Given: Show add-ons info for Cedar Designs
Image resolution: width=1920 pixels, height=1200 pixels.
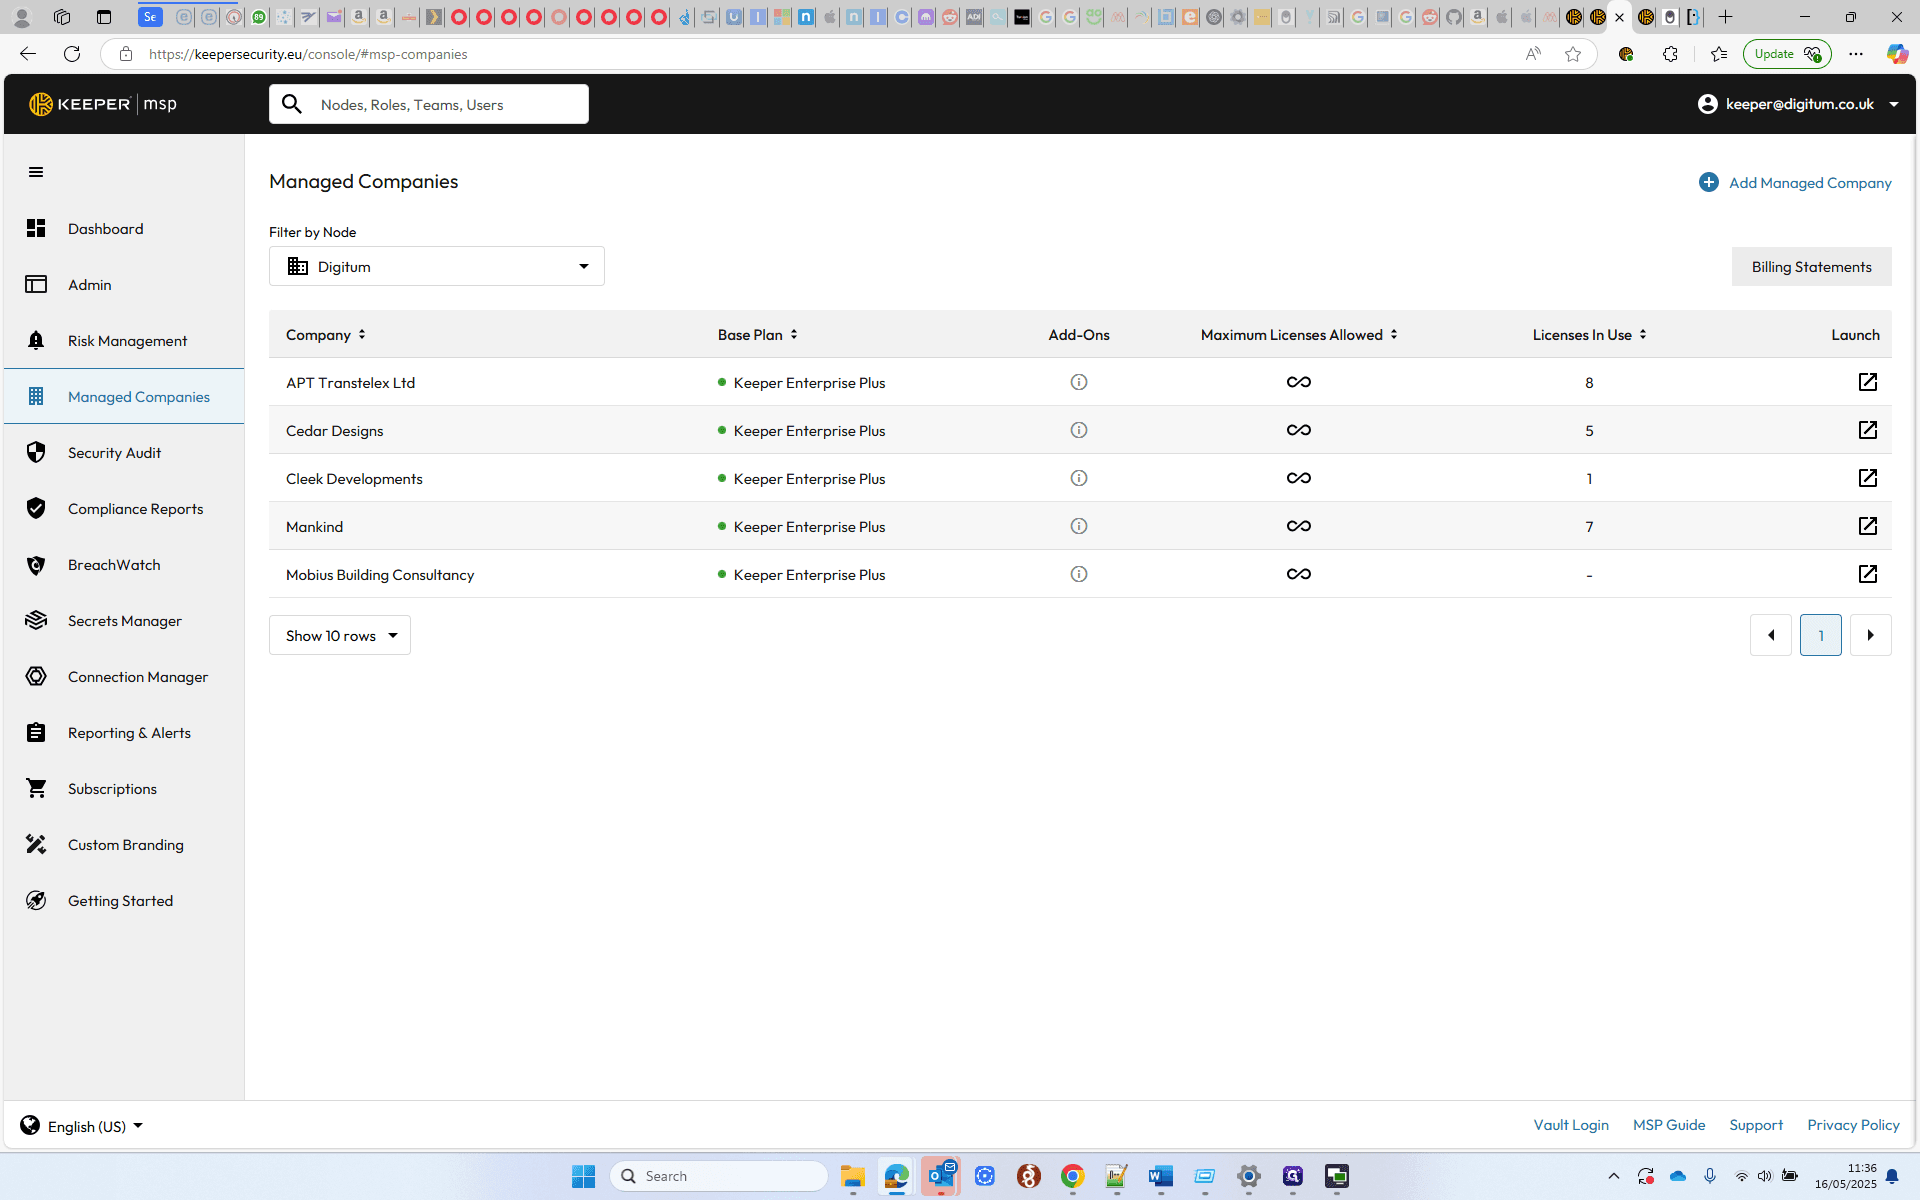Looking at the screenshot, I should pos(1079,430).
